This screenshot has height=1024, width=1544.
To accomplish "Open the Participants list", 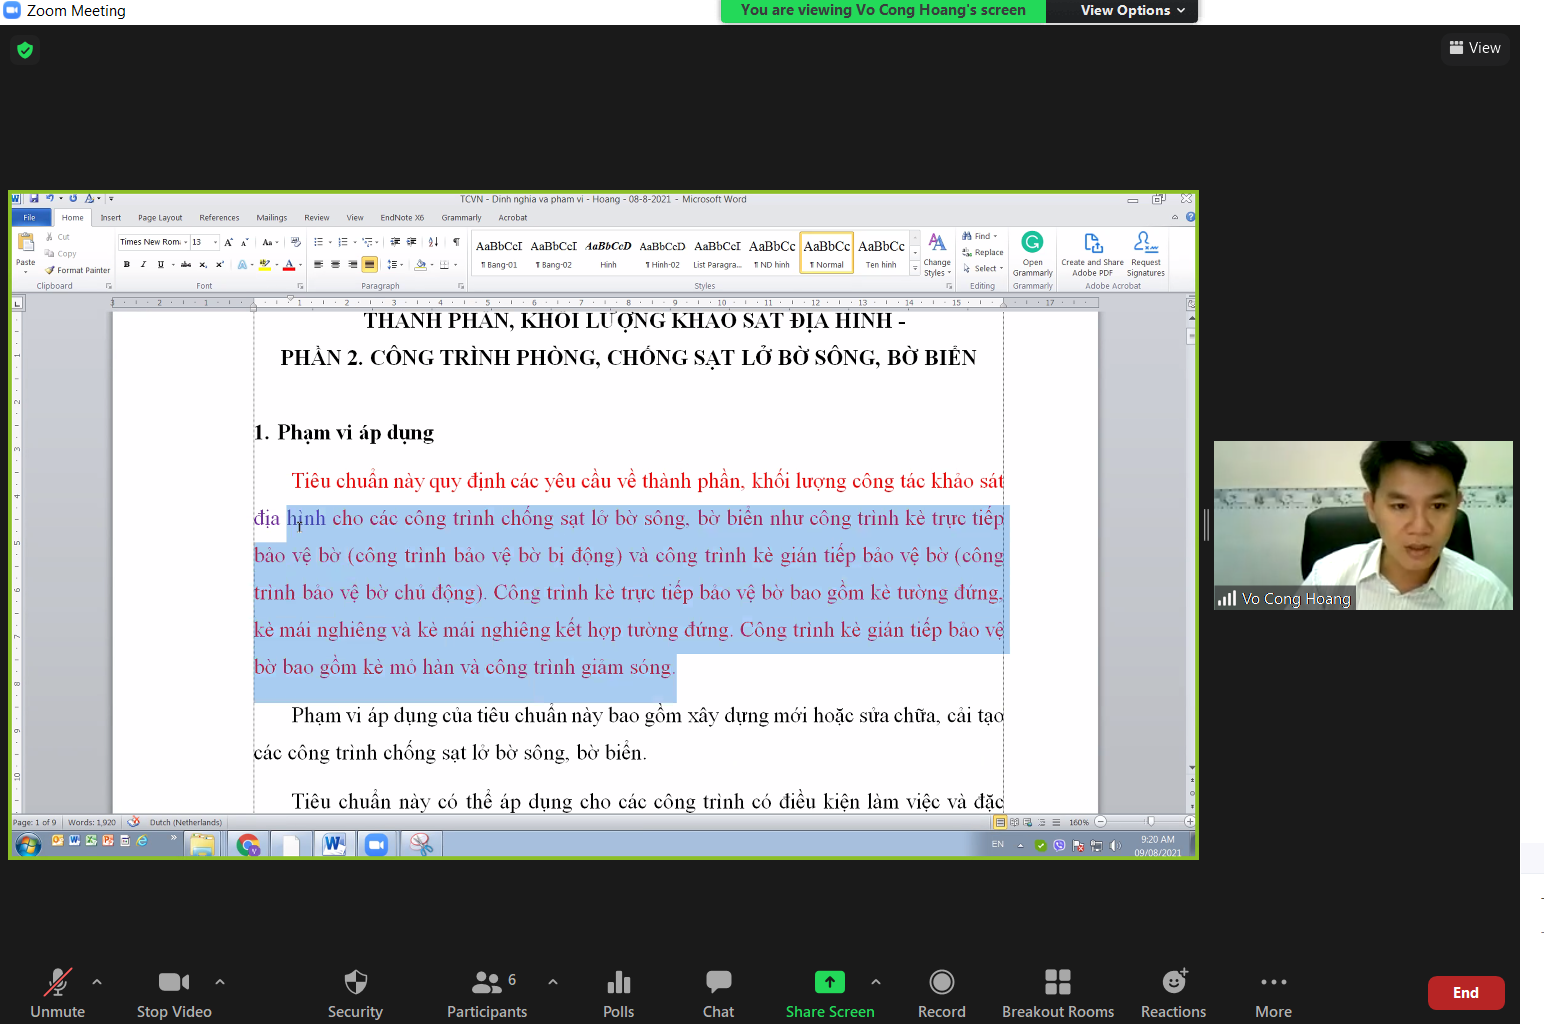I will point(487,993).
